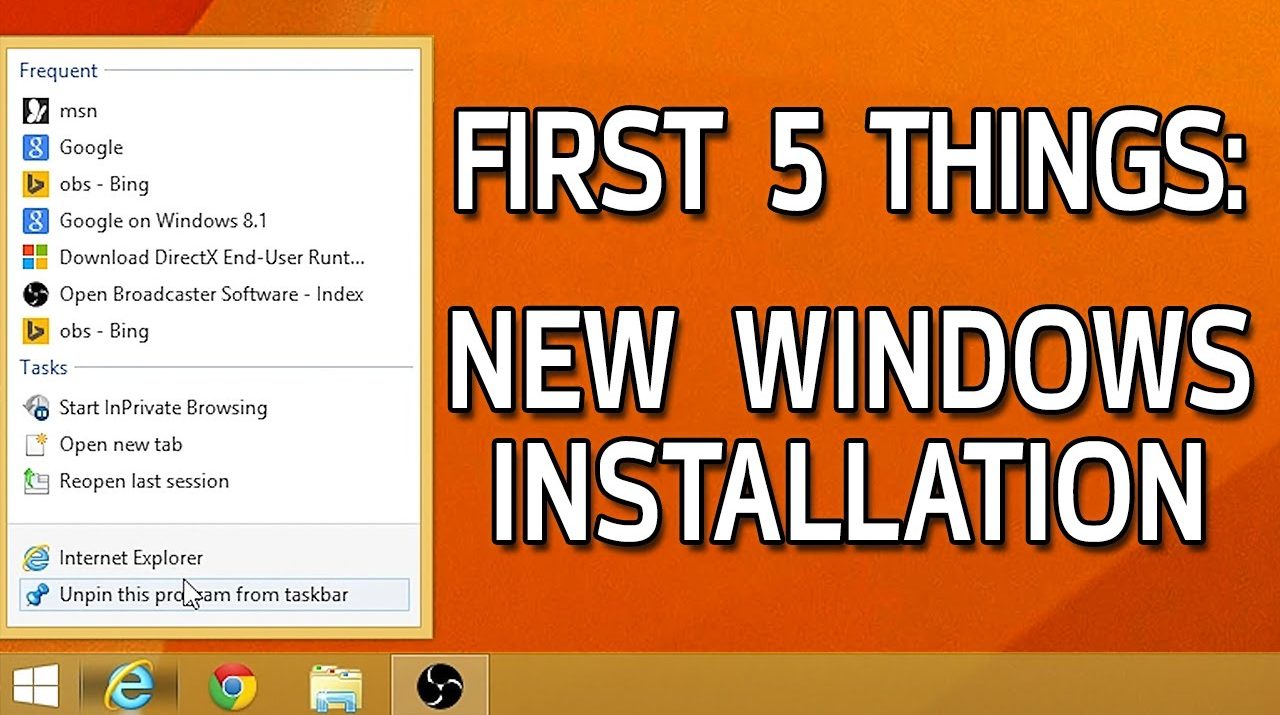Click the 'Open new tab' task
The image size is (1280, 715).
tap(120, 445)
